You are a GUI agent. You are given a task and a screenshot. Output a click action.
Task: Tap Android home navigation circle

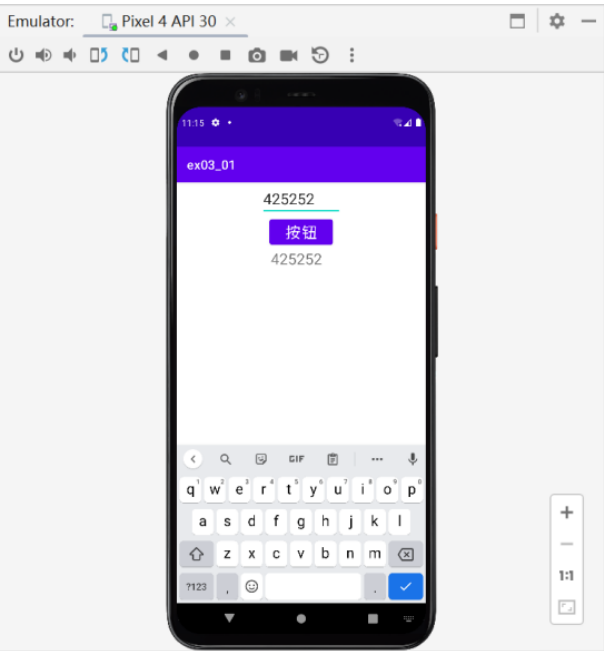pos(301,619)
